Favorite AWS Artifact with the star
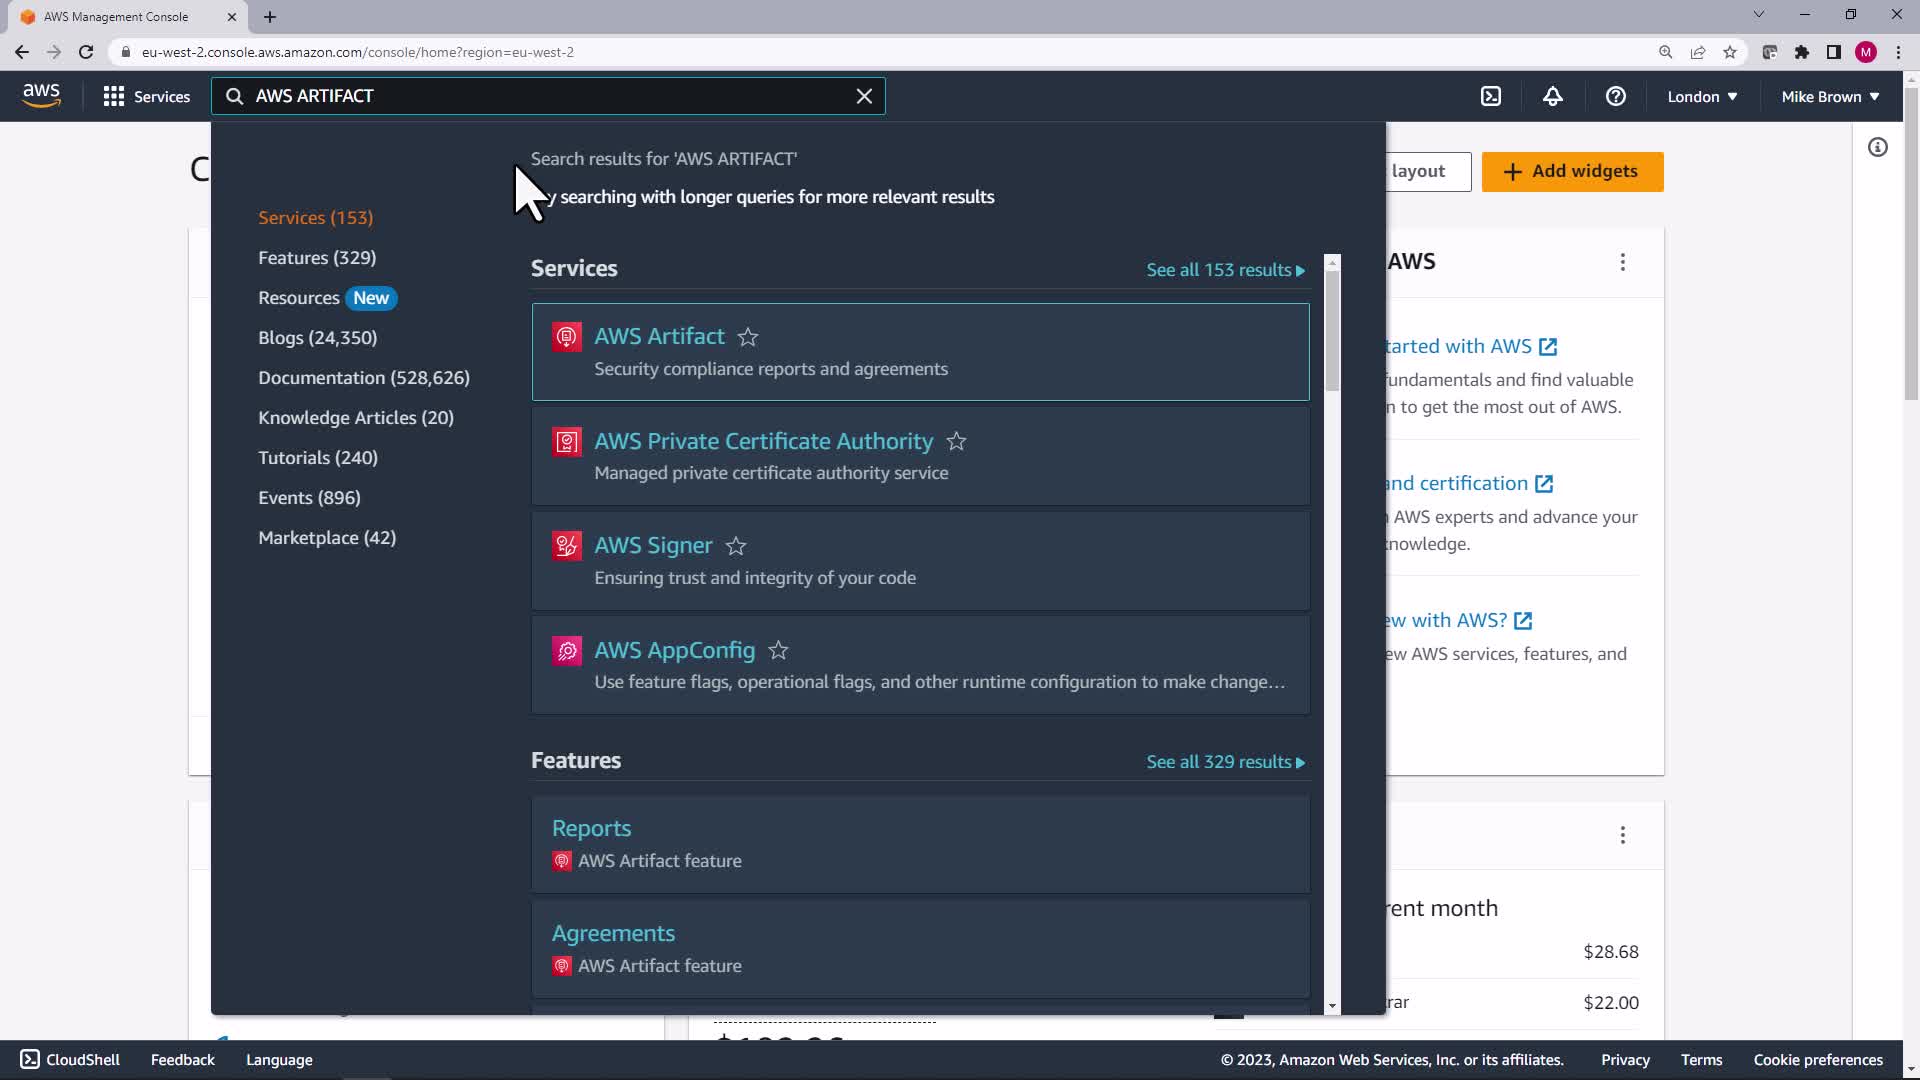This screenshot has width=1920, height=1080. pyautogui.click(x=747, y=337)
